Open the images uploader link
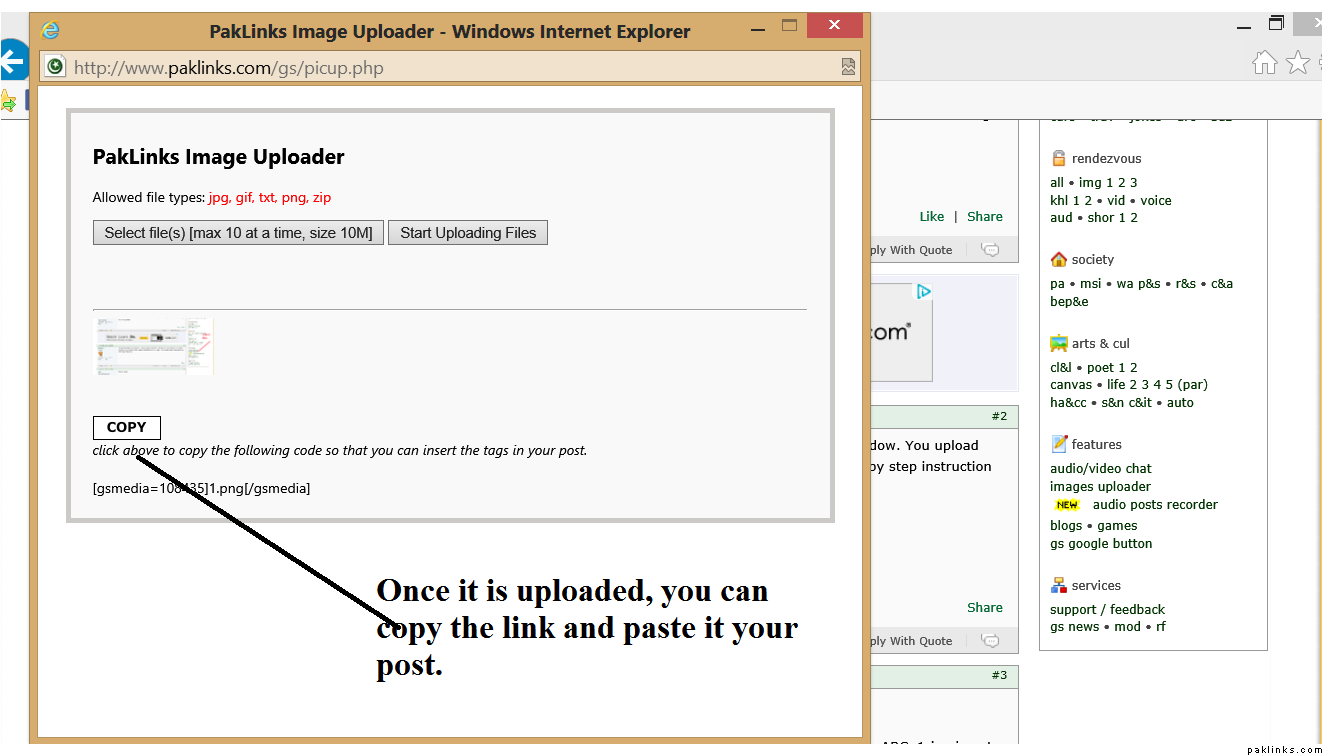 (1100, 487)
